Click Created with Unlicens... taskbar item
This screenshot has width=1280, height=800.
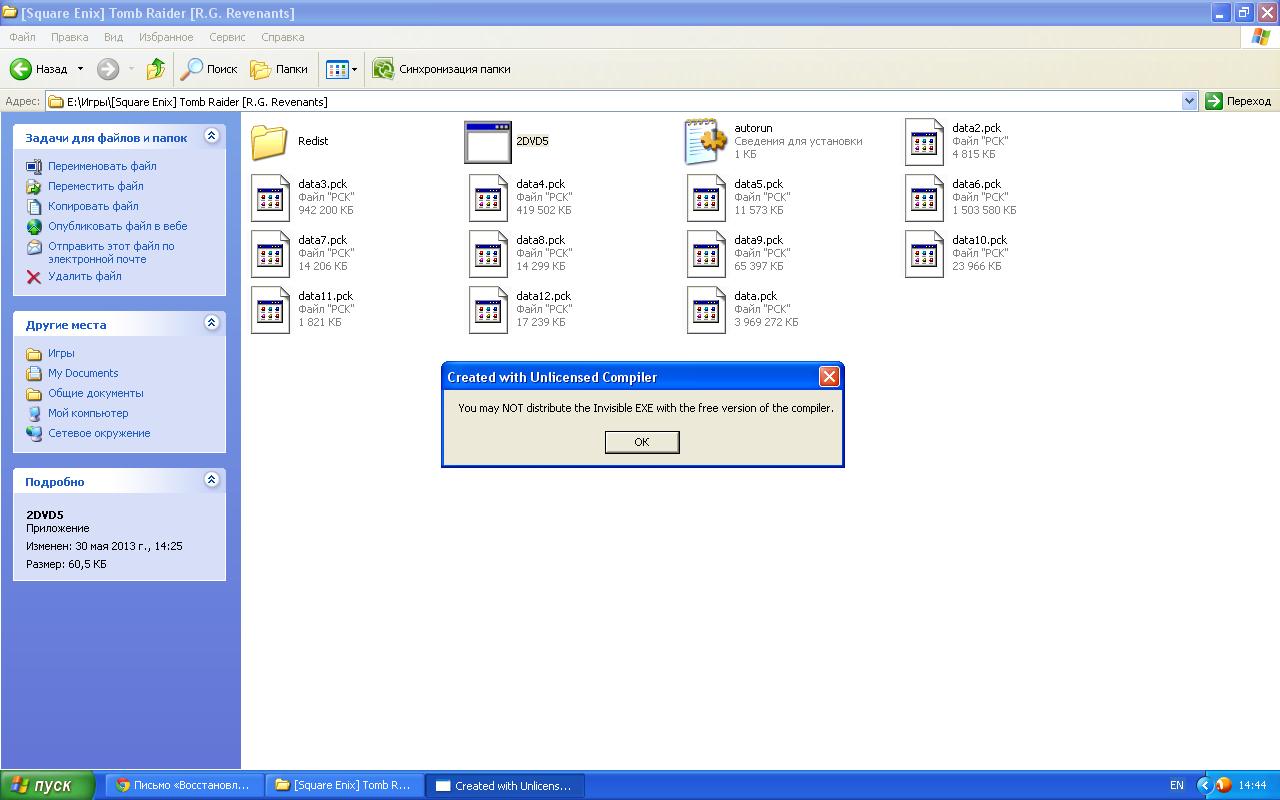tap(505, 785)
